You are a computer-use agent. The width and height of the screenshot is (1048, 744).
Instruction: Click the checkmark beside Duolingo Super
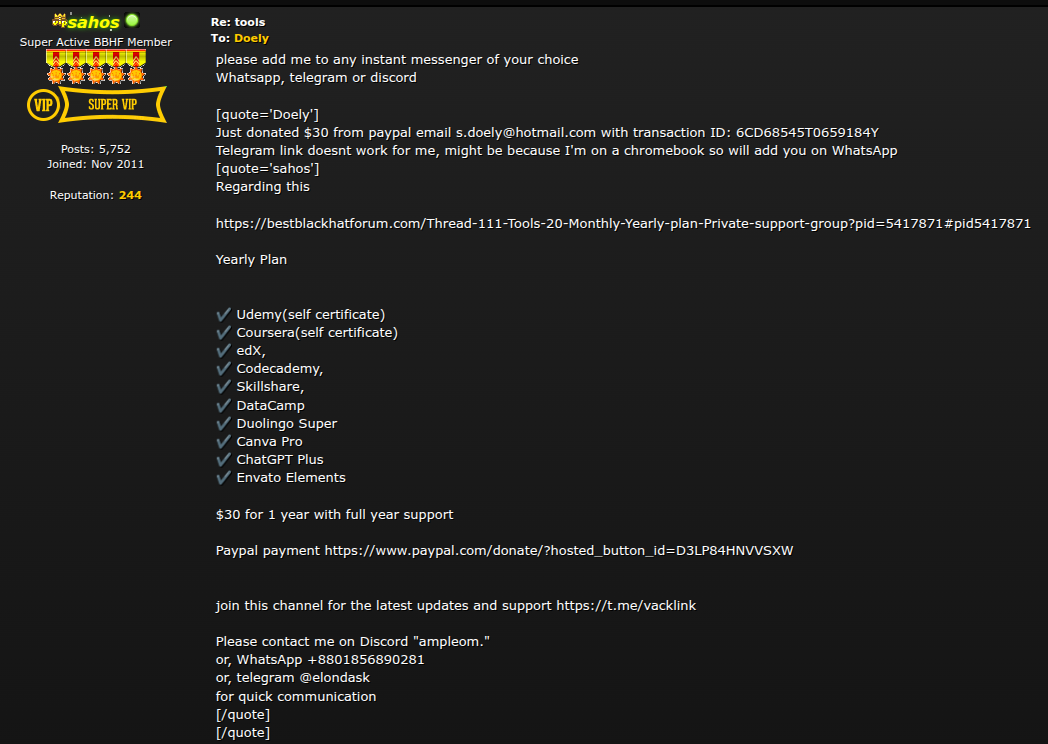223,423
